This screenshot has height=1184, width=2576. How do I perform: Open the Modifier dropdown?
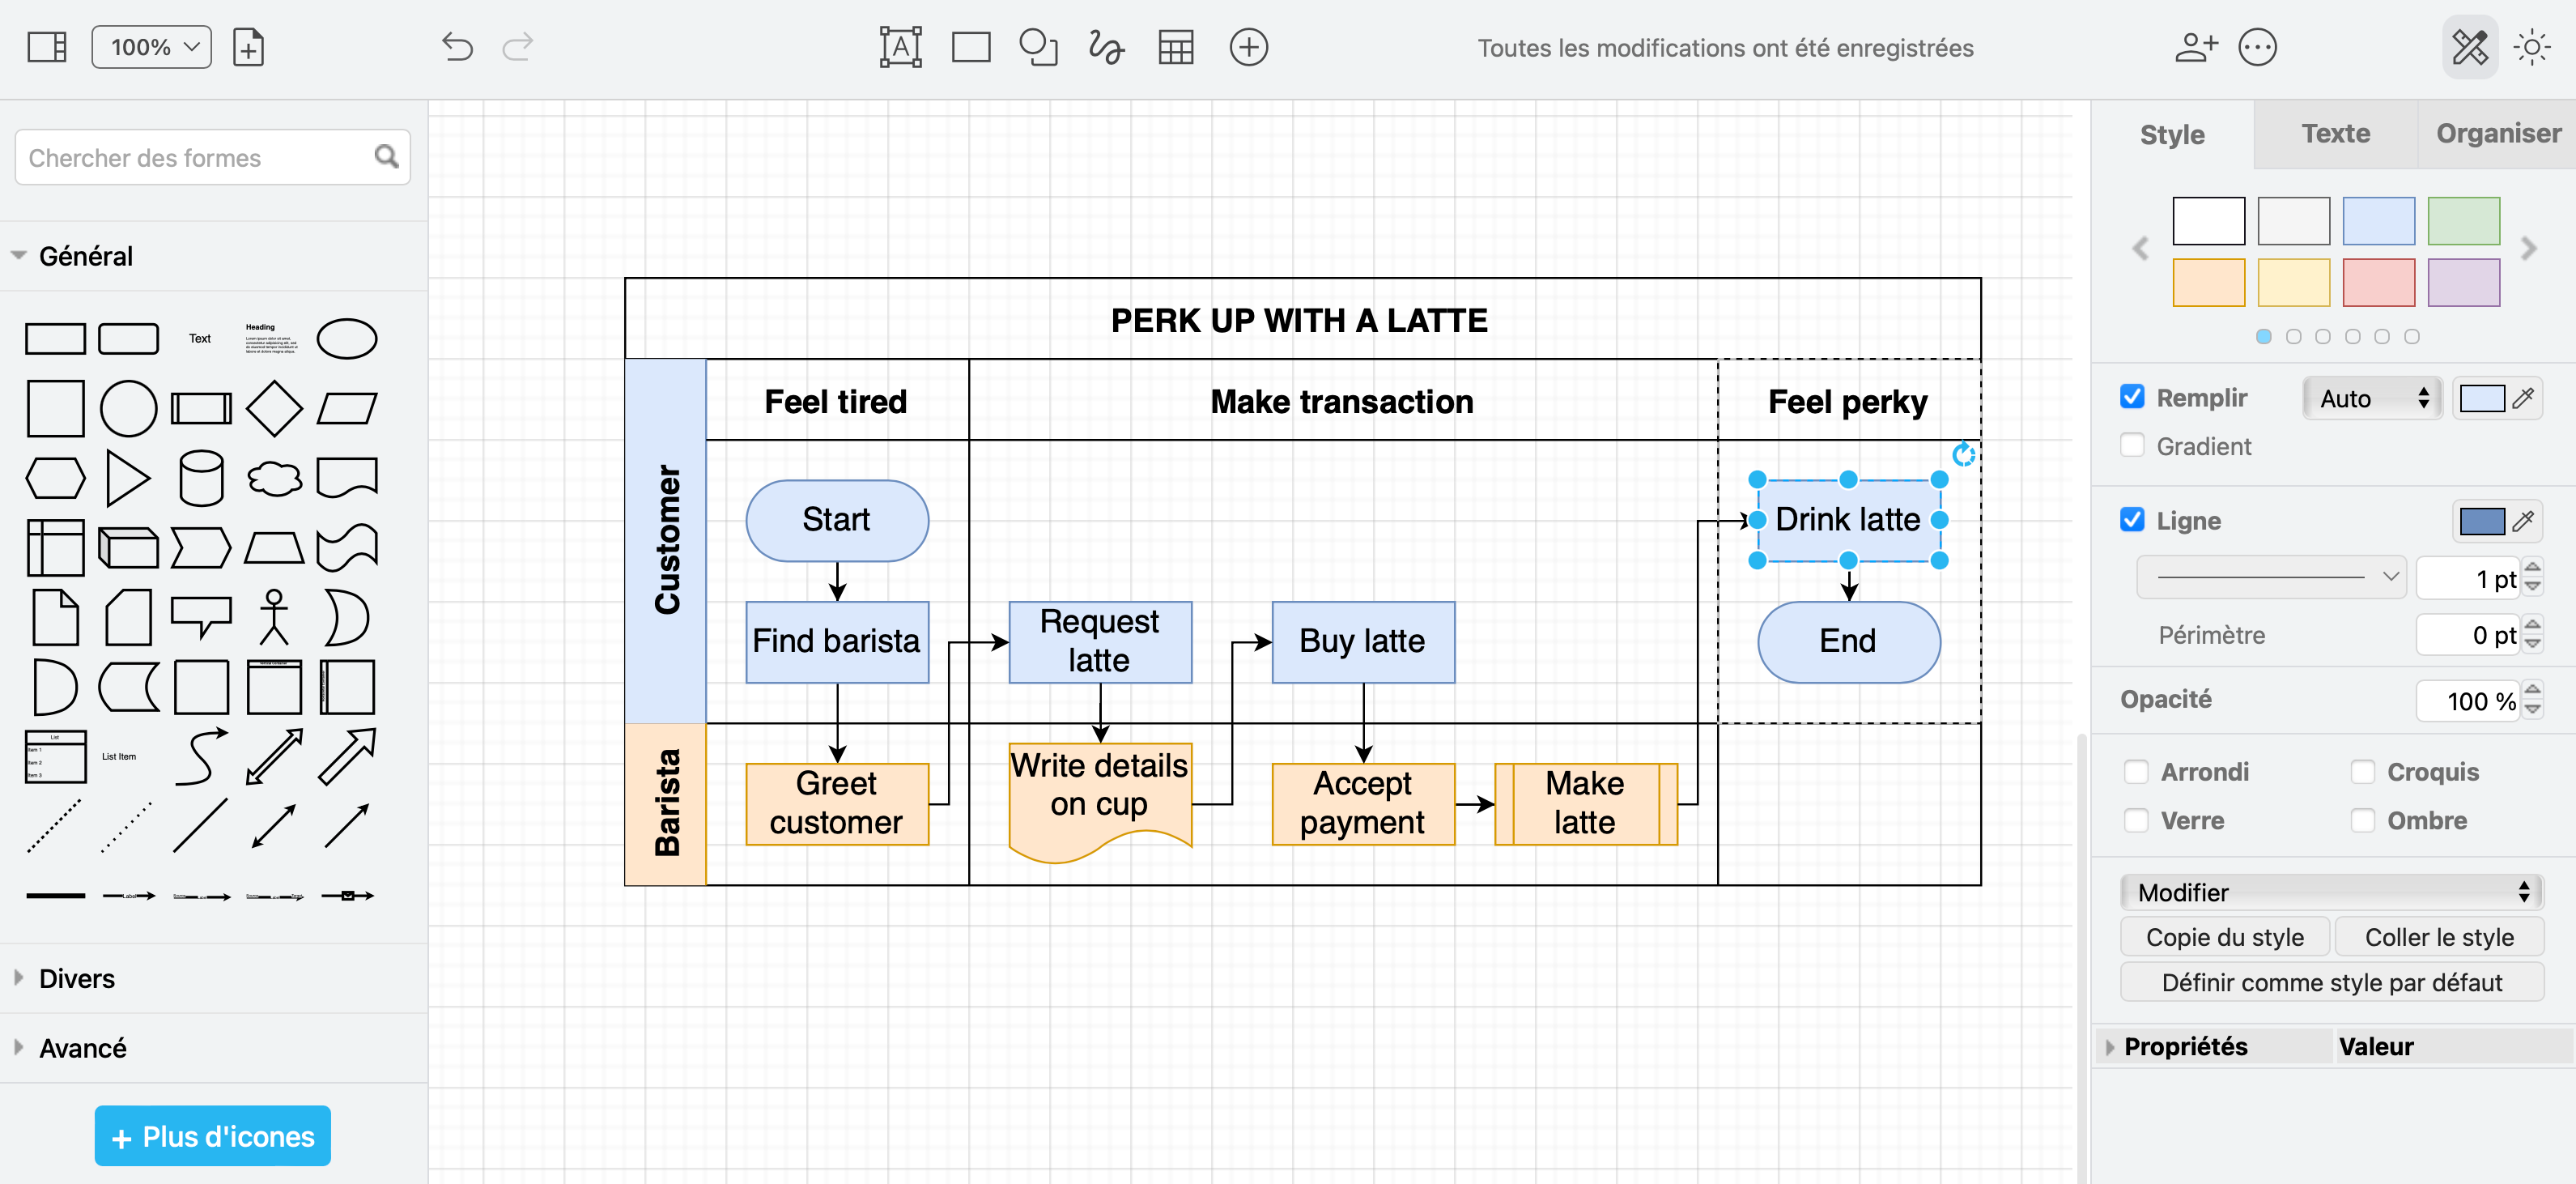click(2330, 892)
